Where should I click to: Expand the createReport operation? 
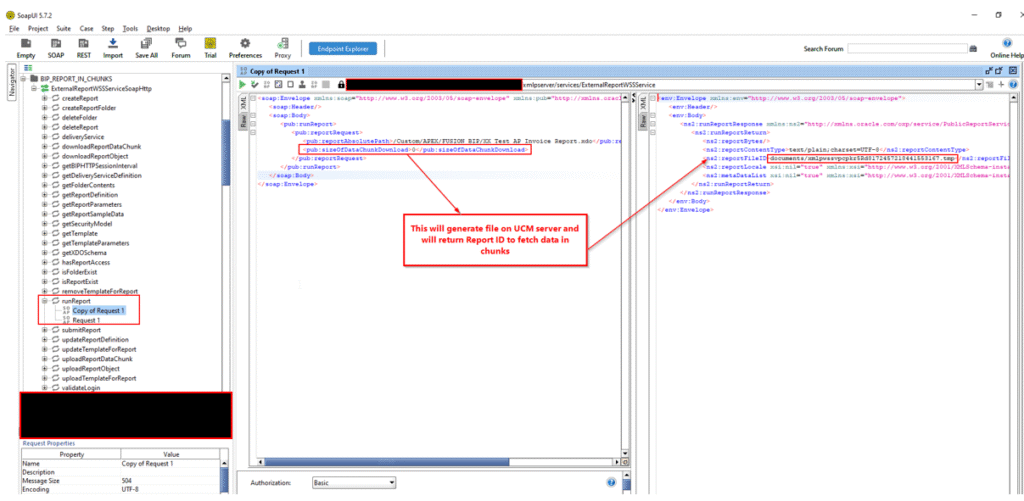[45, 97]
